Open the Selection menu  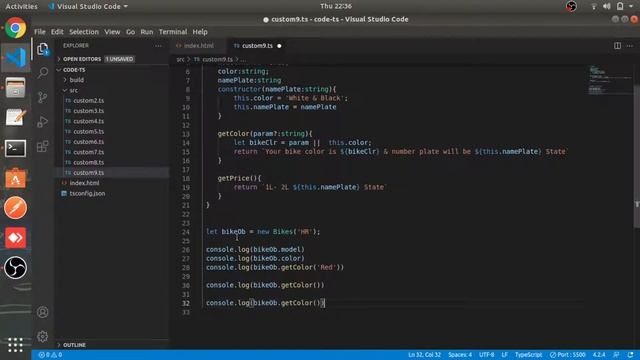(84, 32)
